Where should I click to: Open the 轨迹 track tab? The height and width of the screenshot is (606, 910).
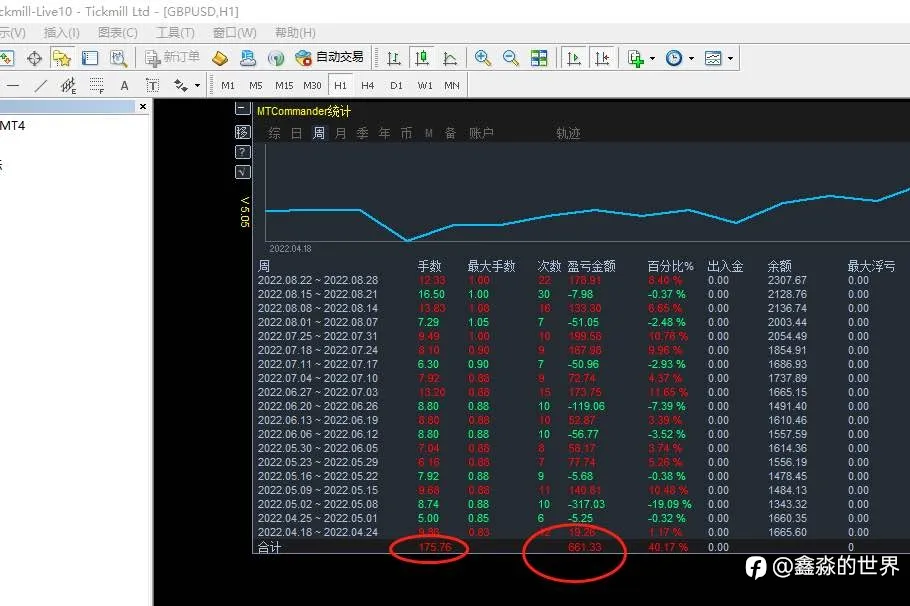point(568,134)
